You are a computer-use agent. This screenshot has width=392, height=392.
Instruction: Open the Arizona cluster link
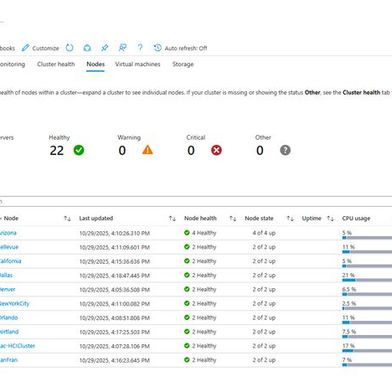point(8,233)
